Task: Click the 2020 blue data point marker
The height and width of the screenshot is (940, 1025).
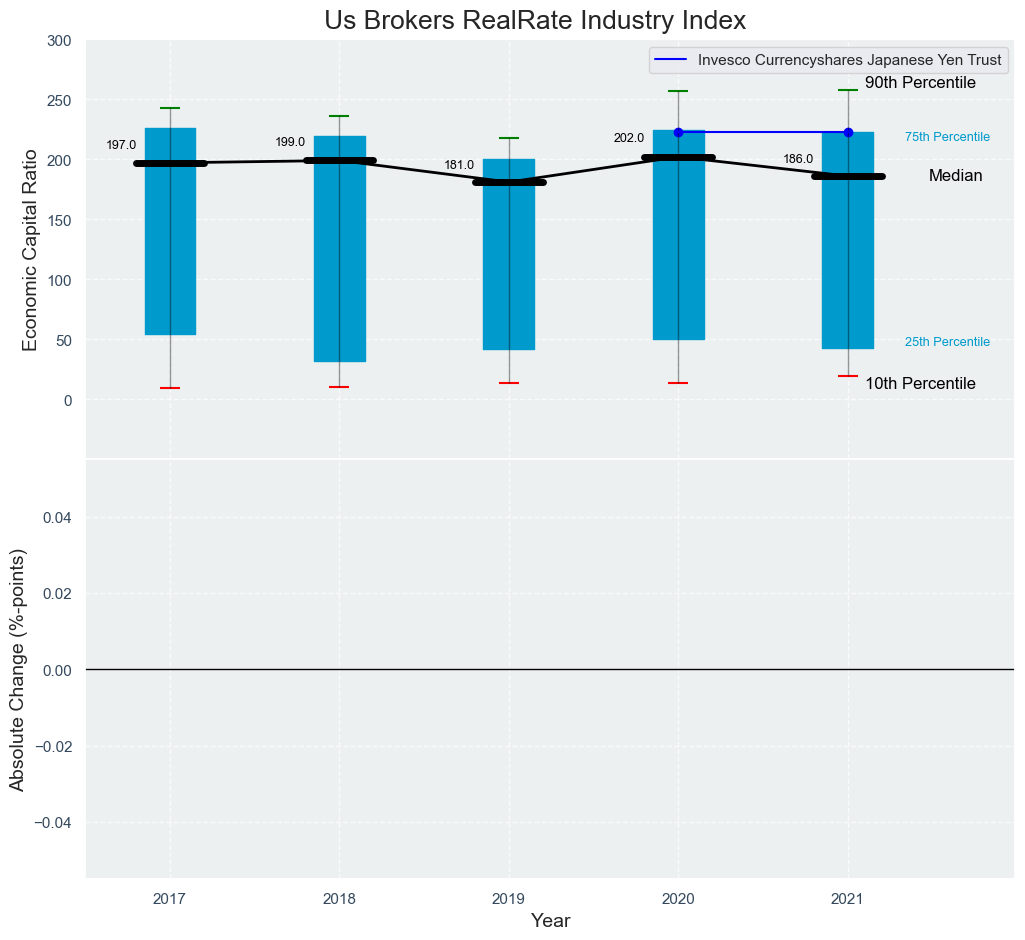Action: pos(679,133)
